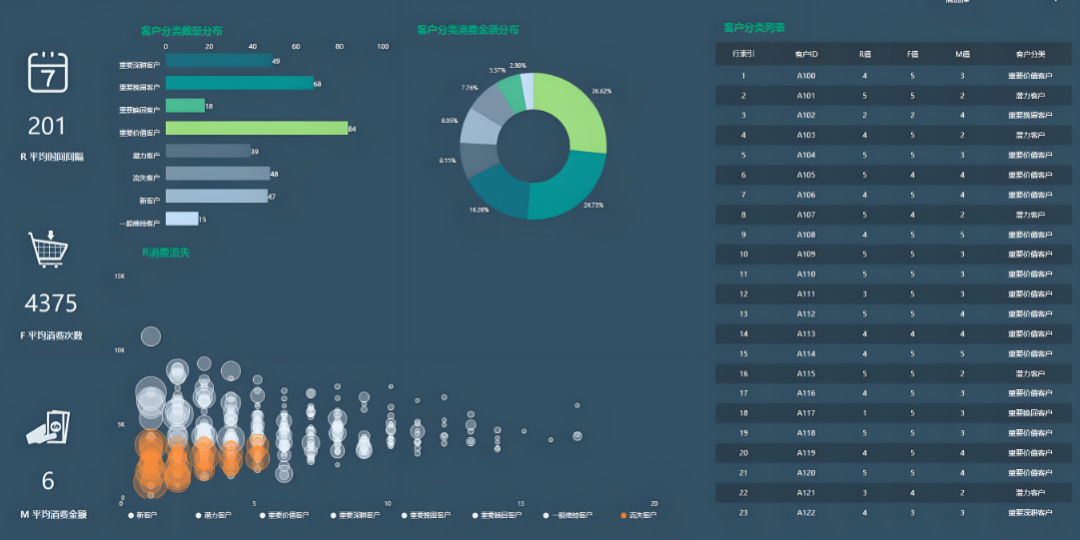This screenshot has height=540, width=1080.
Task: Select customer ID cell A120
Action: coord(806,473)
